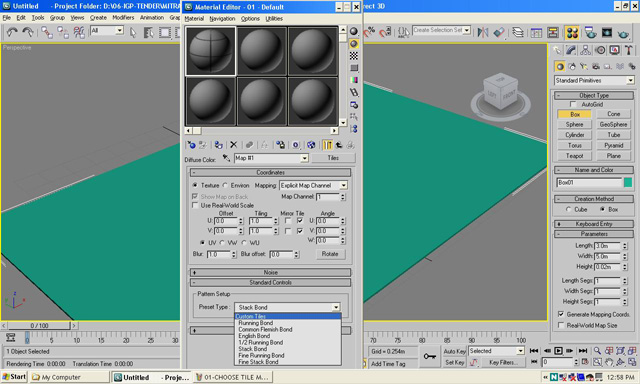The width and height of the screenshot is (640, 384).
Task: Select the Select and Link tool
Action: 47,32
